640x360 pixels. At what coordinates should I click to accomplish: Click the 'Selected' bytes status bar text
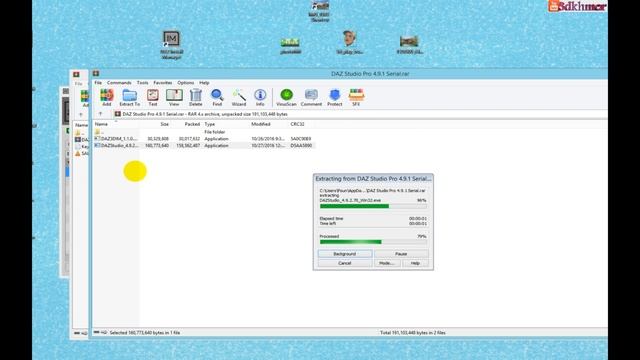click(x=145, y=333)
